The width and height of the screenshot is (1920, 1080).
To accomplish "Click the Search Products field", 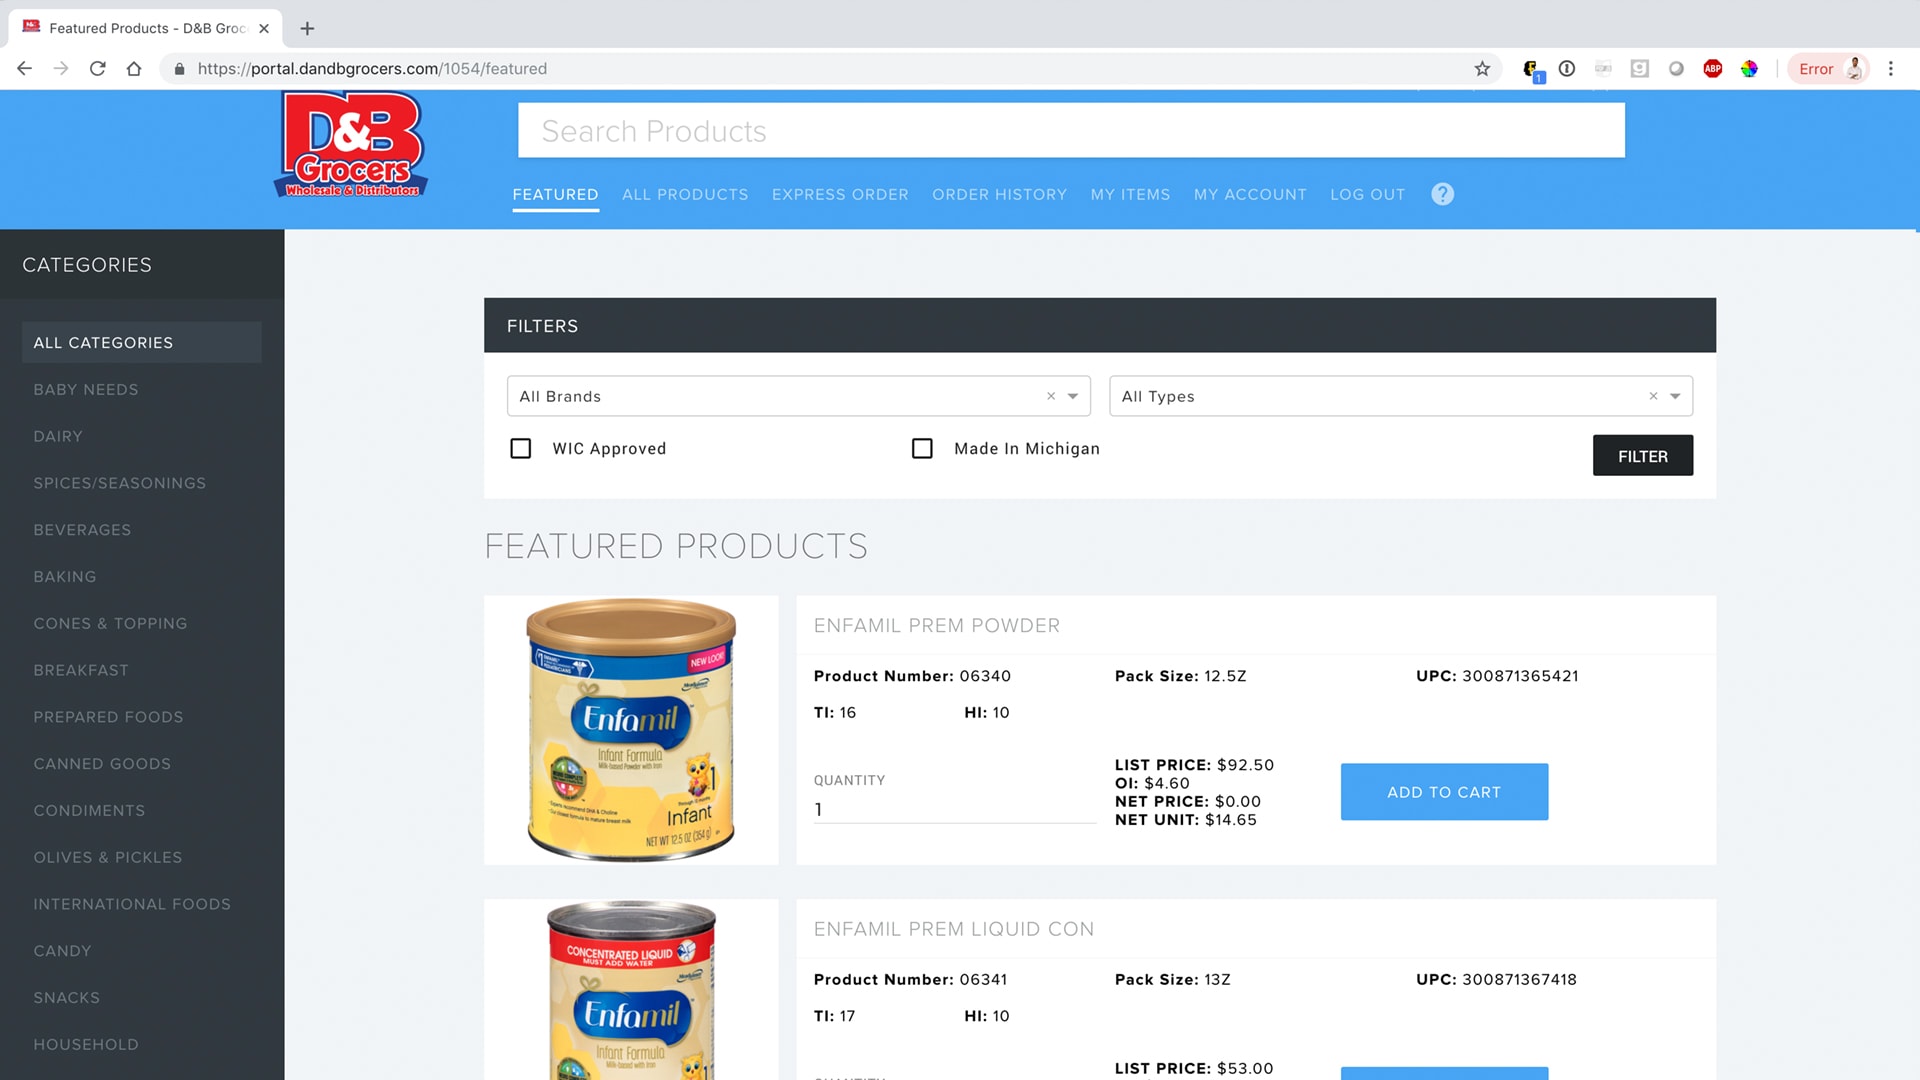I will tap(1071, 130).
